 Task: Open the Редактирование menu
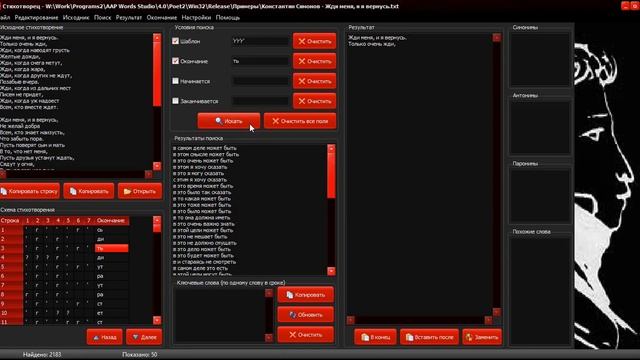36,18
